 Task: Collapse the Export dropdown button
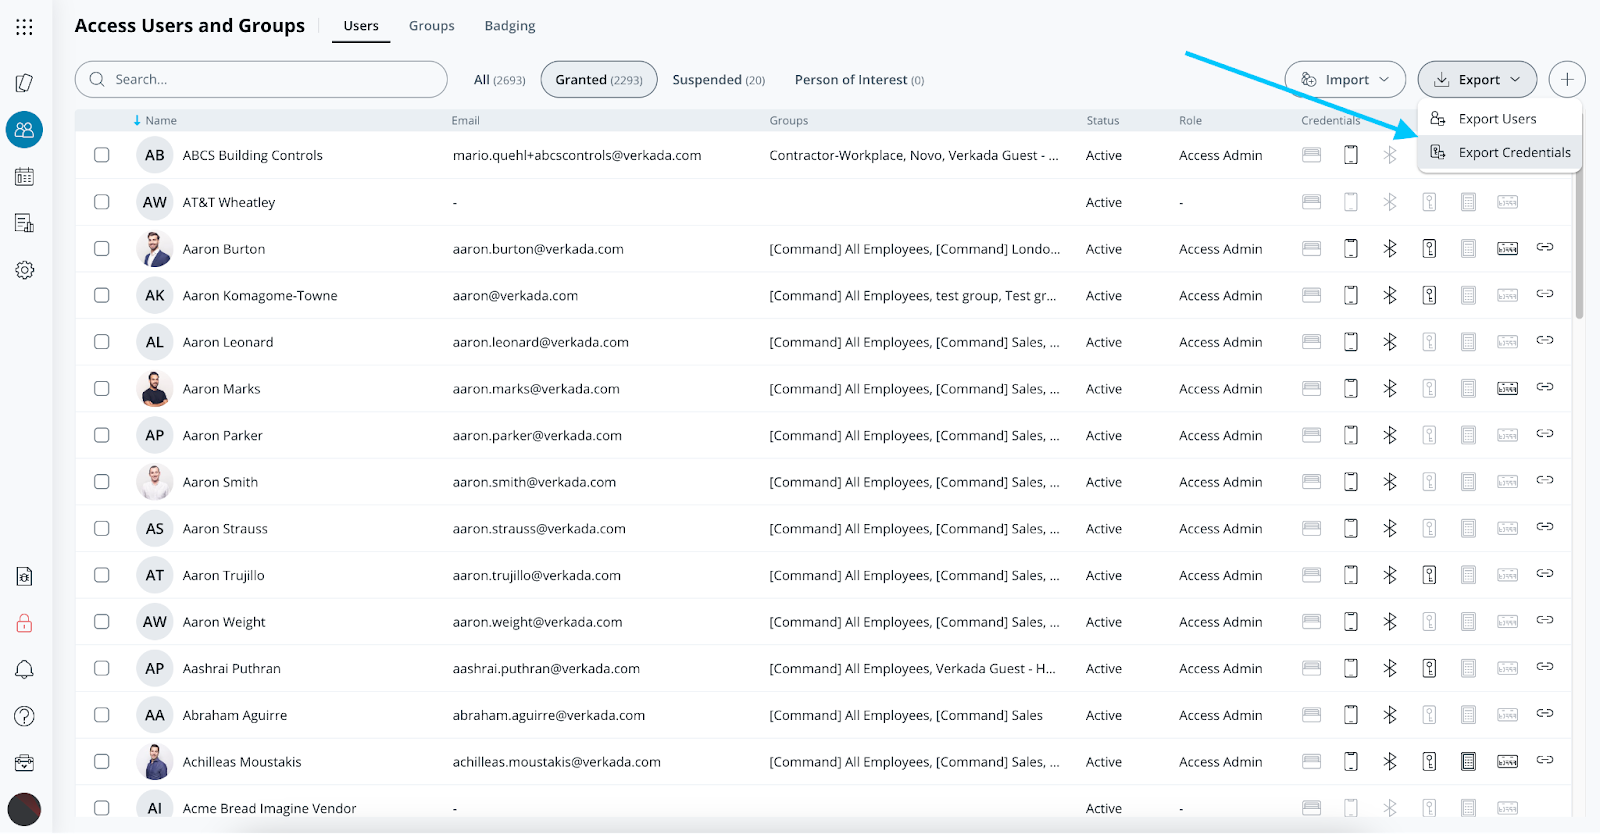pyautogui.click(x=1476, y=80)
